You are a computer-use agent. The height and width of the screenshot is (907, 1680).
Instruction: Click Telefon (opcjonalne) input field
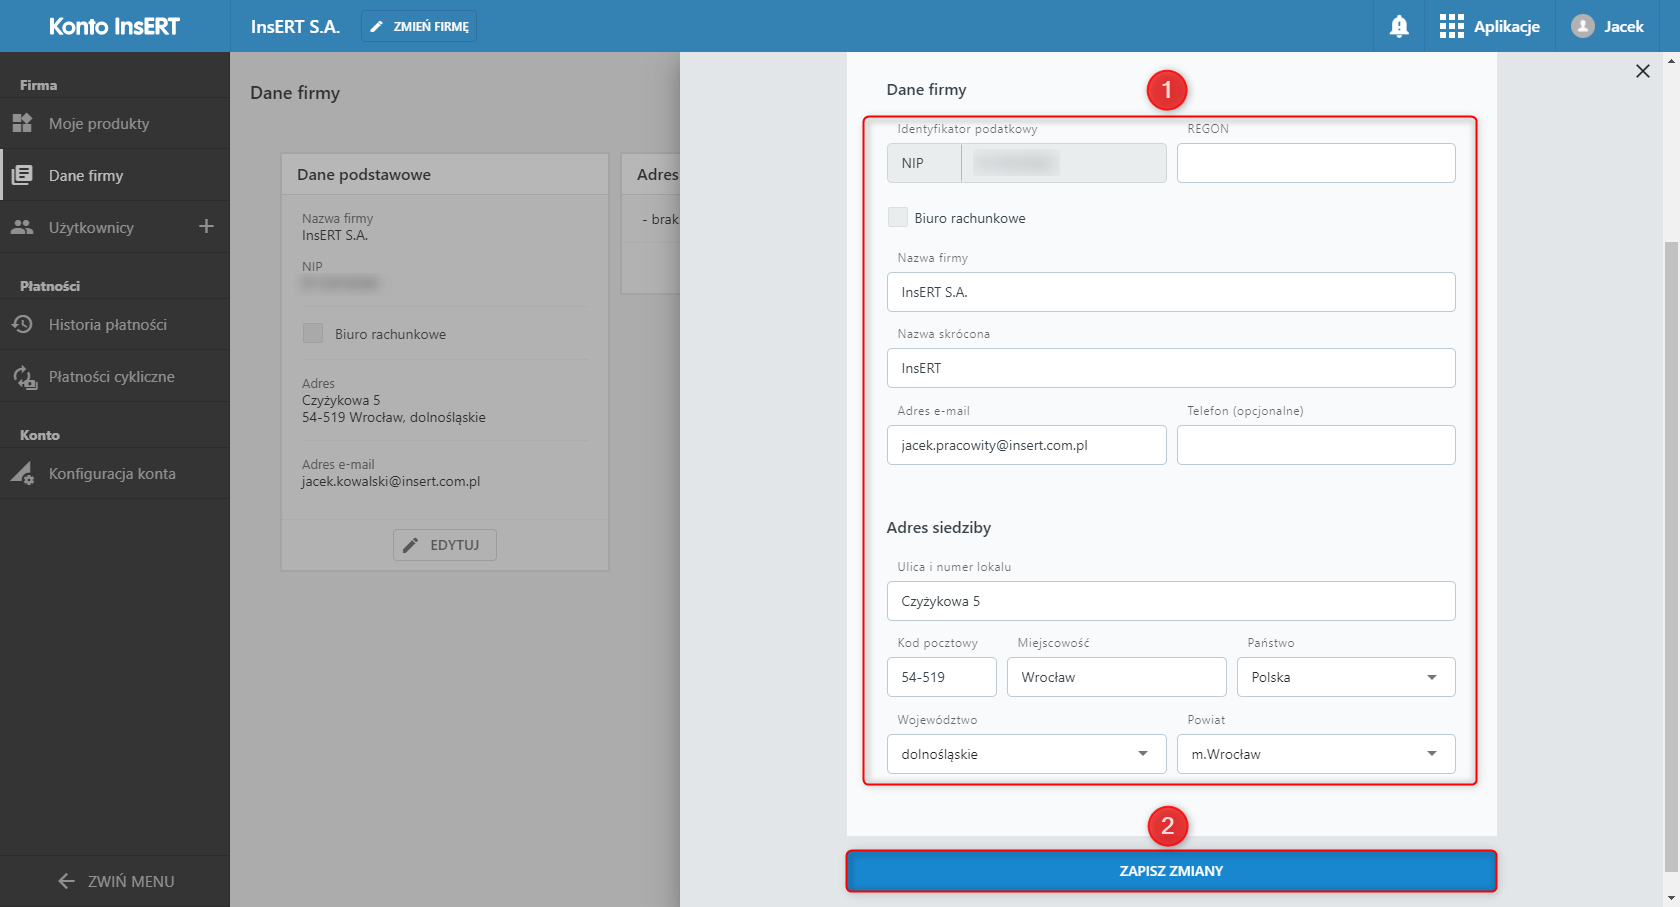(1316, 445)
